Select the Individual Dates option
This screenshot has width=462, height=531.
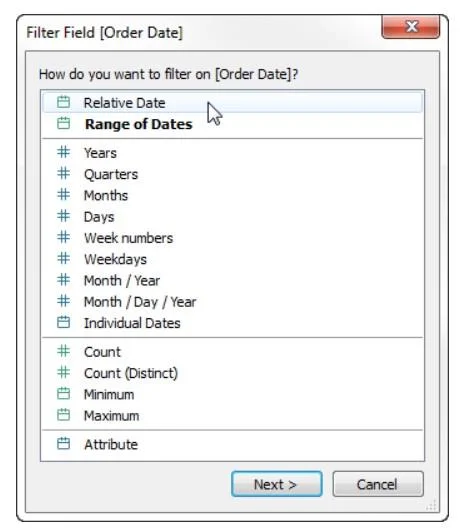tap(232, 323)
